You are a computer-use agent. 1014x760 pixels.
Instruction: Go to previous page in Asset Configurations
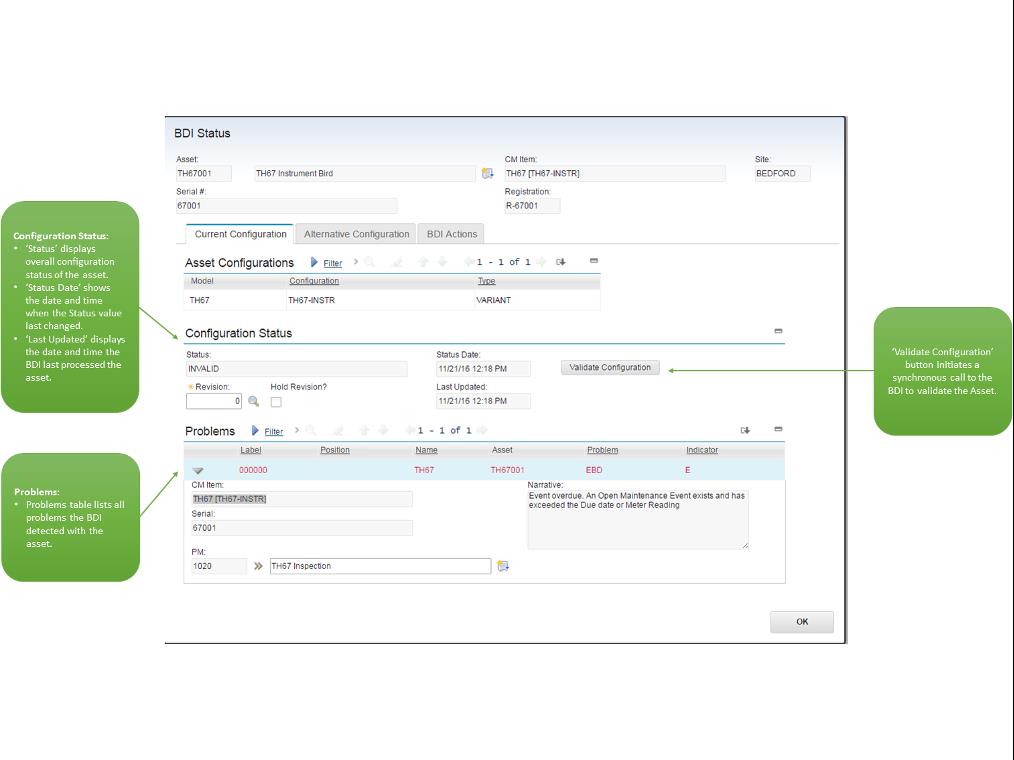(468, 262)
